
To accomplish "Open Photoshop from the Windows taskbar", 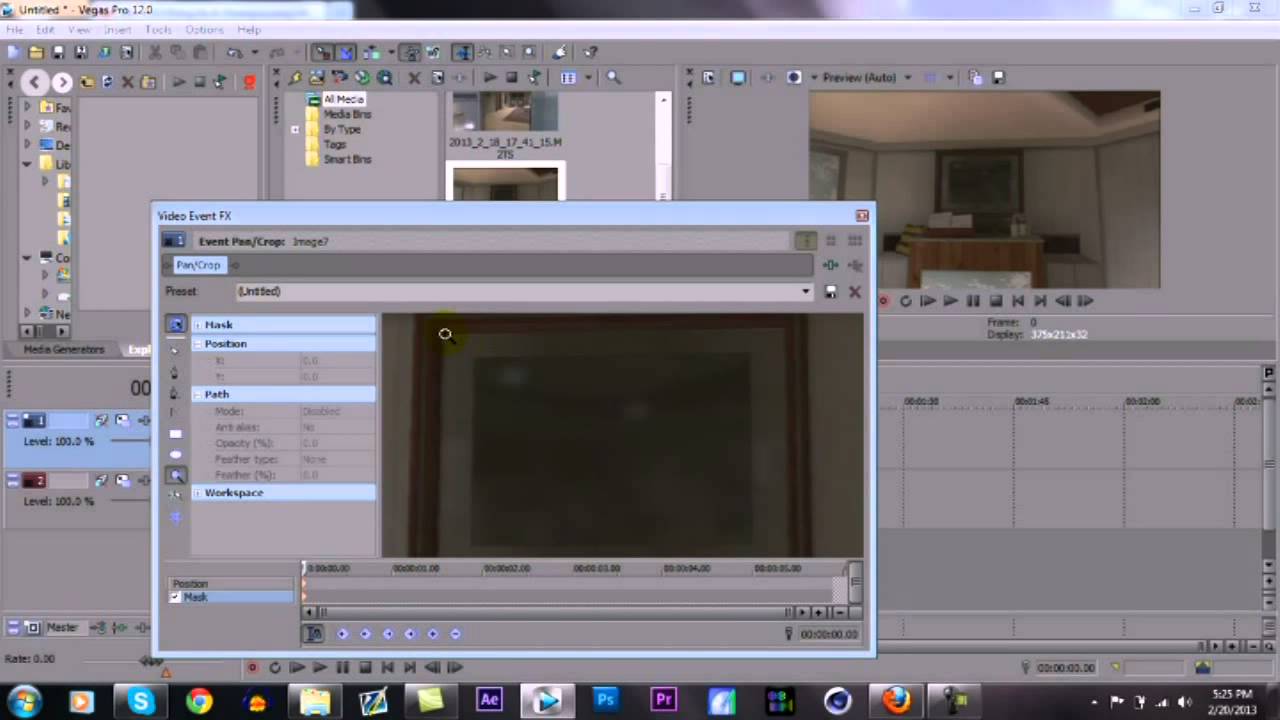I will 605,700.
